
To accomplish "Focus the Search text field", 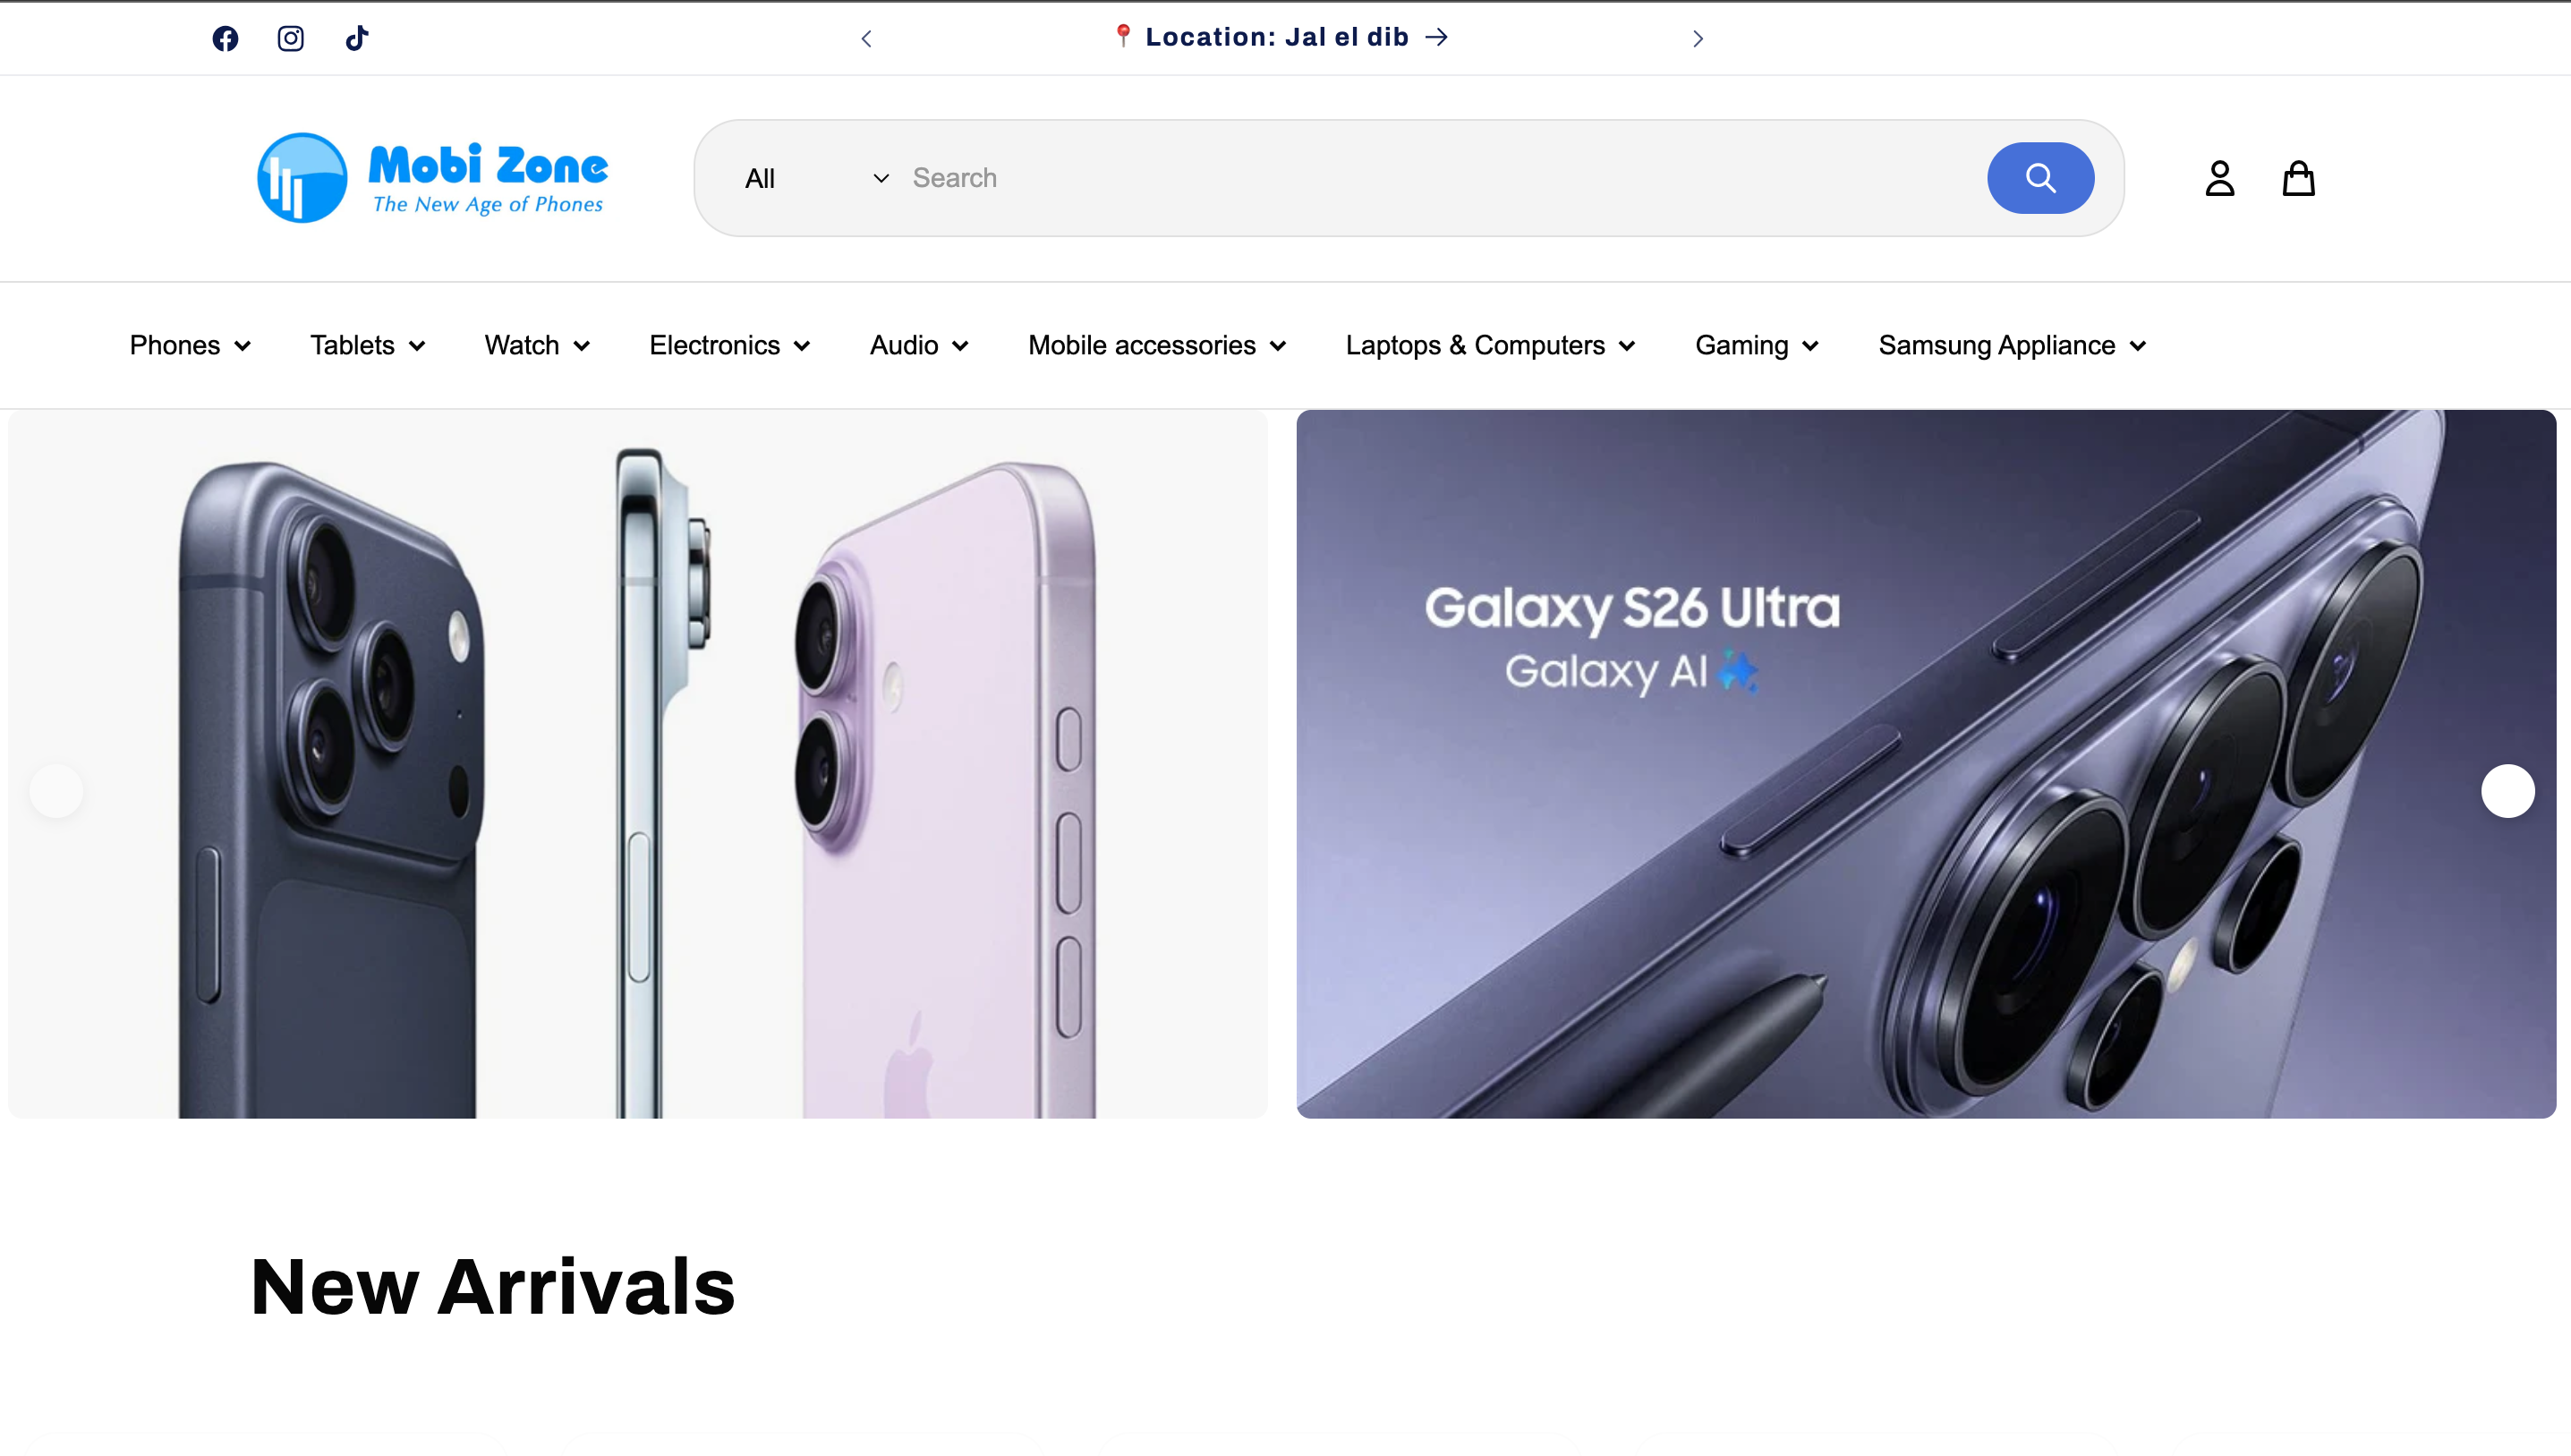I will pyautogui.click(x=1440, y=178).
